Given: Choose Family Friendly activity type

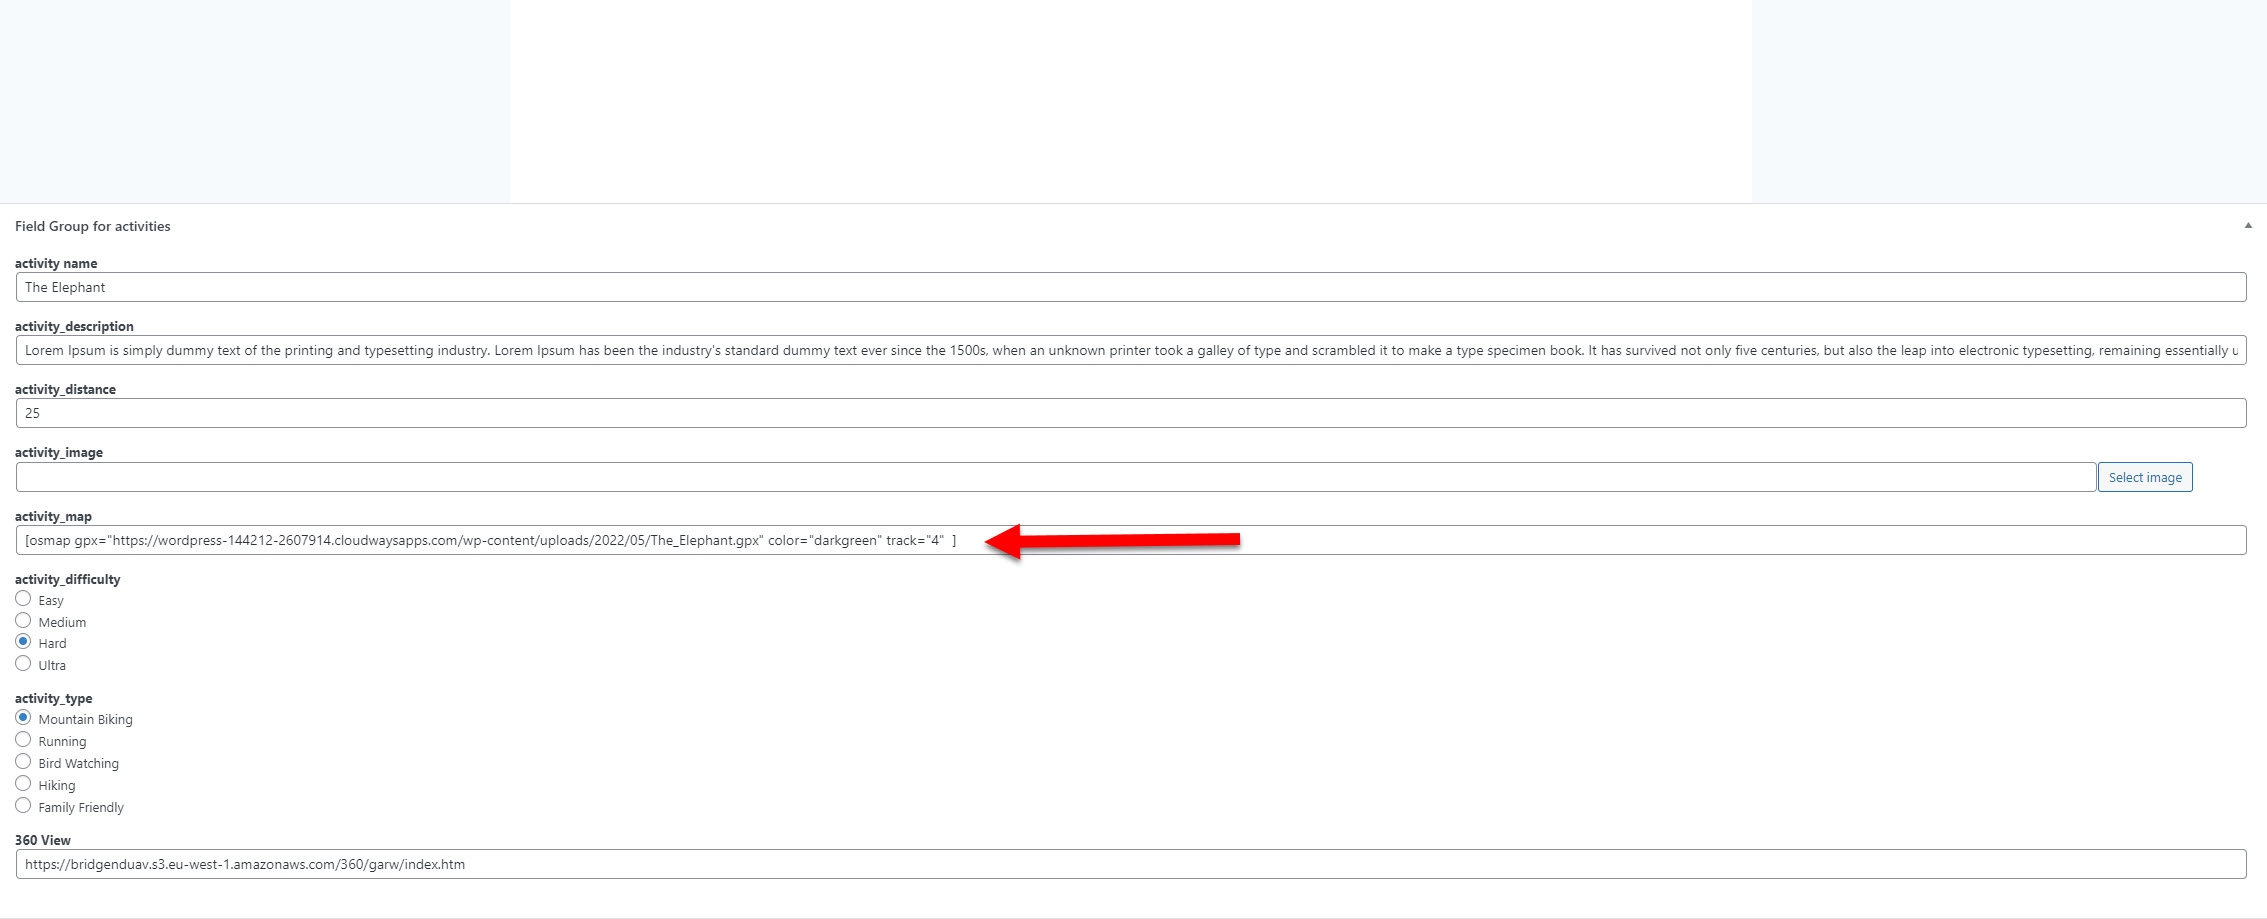Looking at the screenshot, I should point(23,805).
